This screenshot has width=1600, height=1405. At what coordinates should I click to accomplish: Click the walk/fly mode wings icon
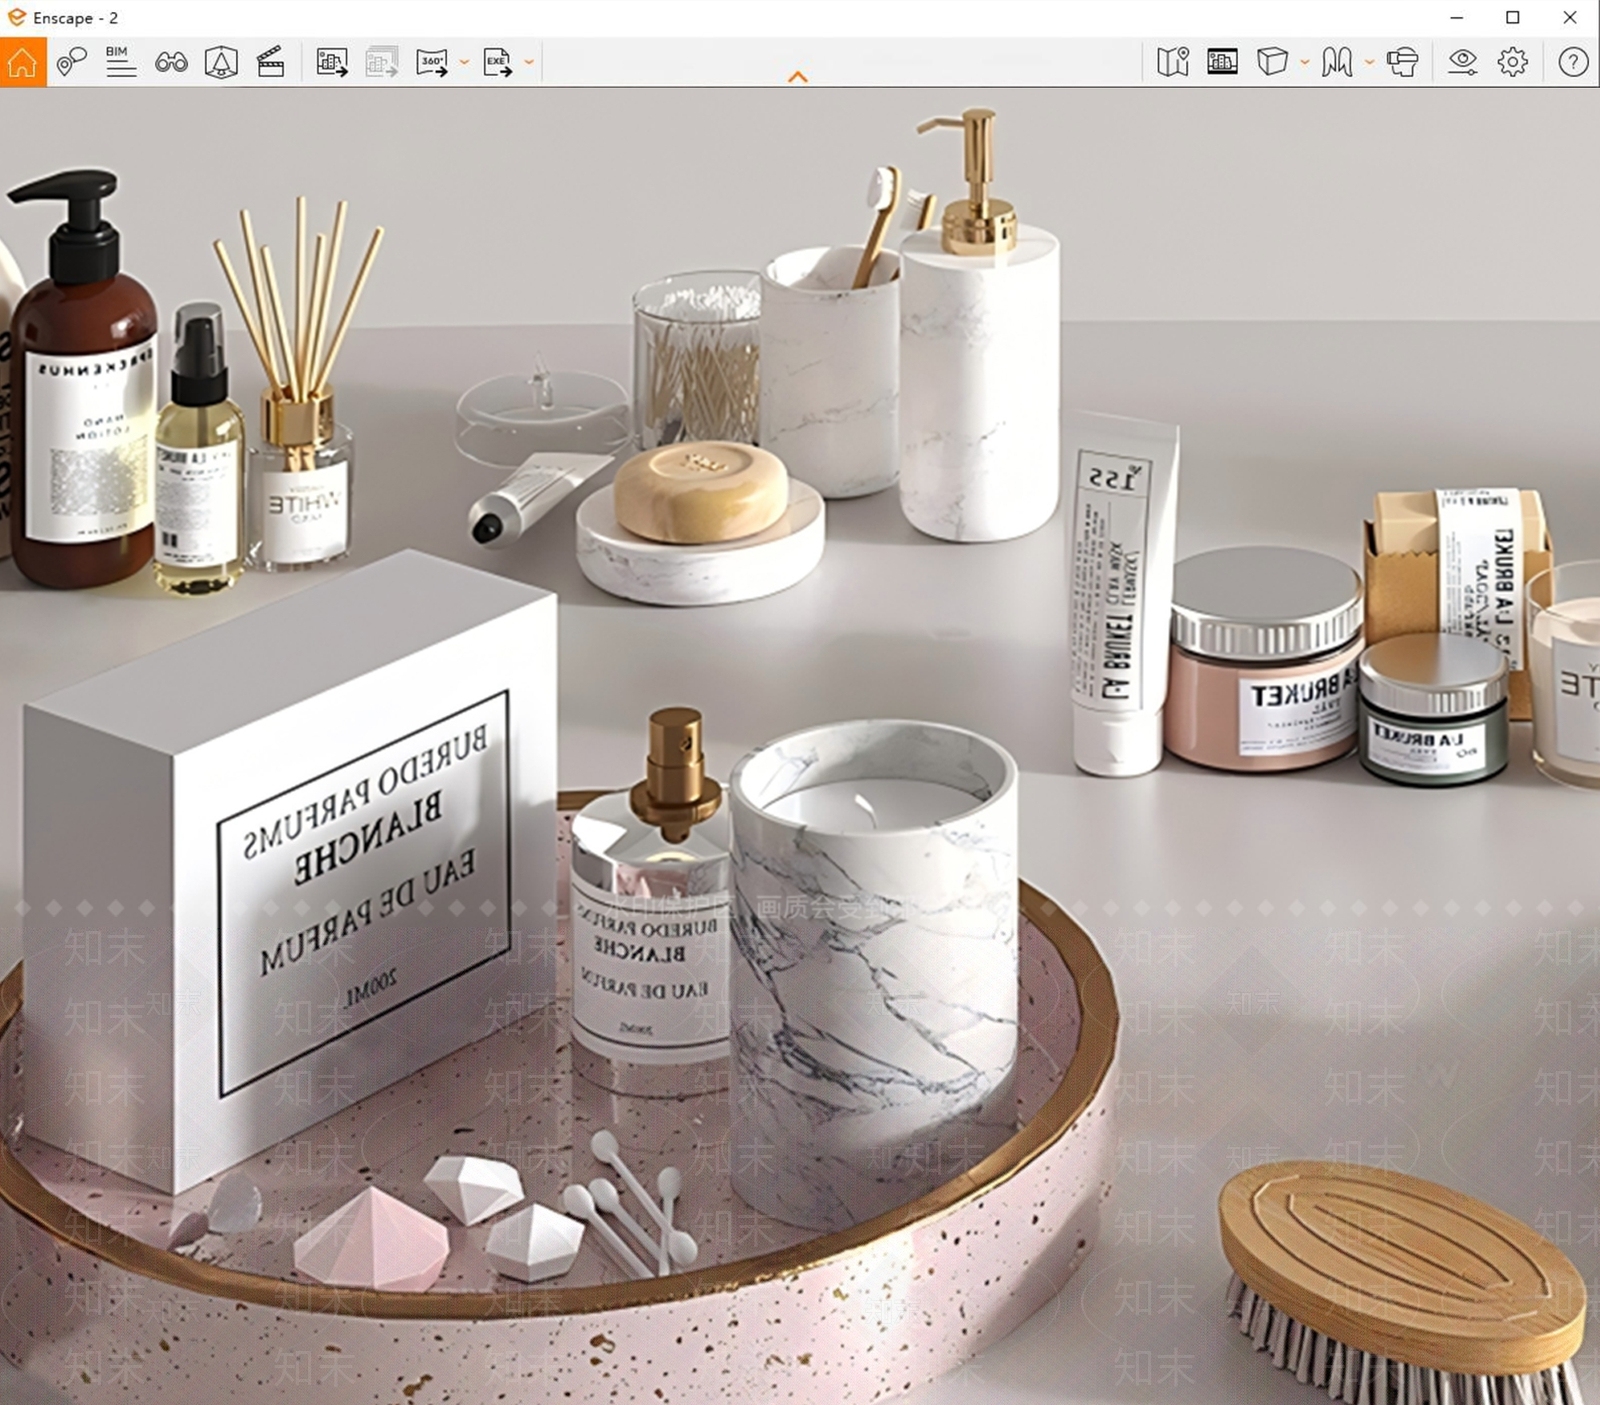pyautogui.click(x=1337, y=62)
